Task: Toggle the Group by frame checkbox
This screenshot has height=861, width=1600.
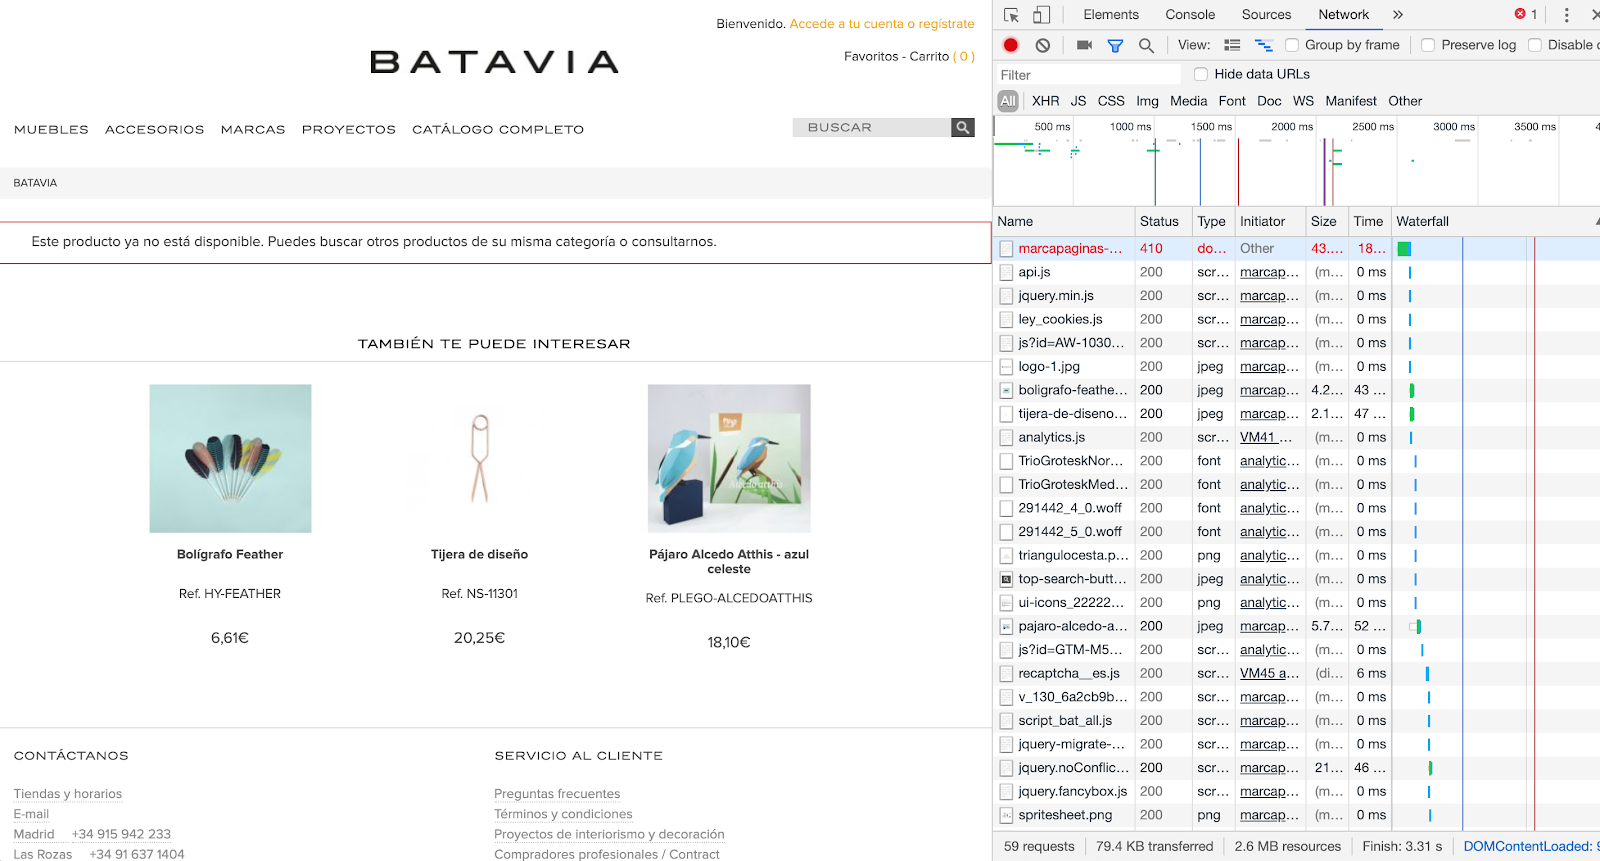Action: click(x=1292, y=45)
